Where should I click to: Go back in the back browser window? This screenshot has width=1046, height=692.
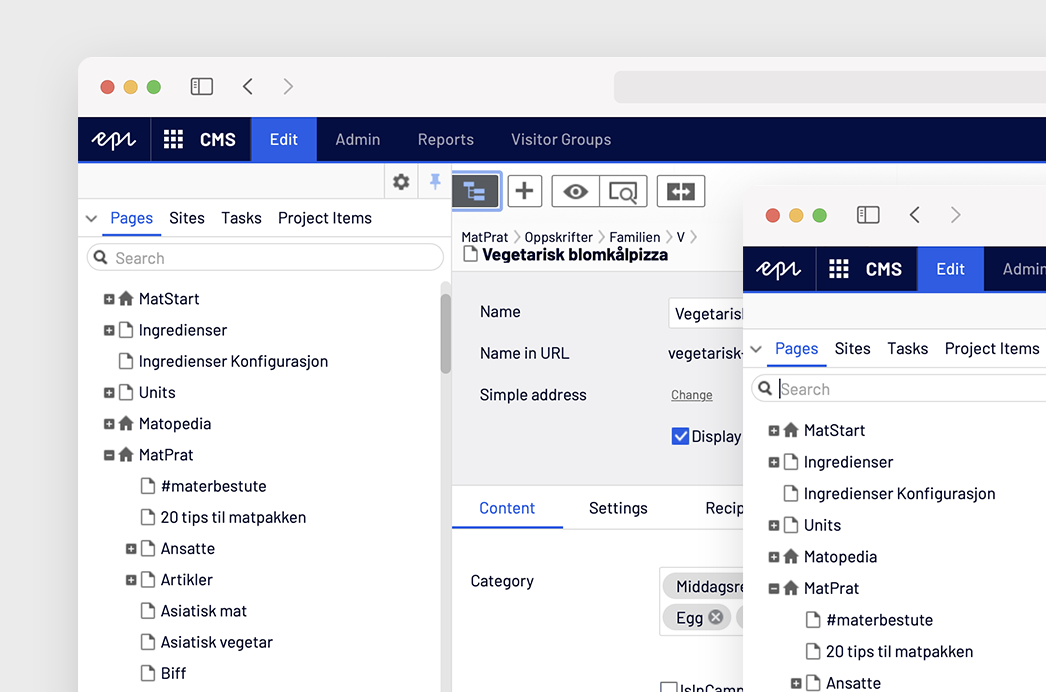(247, 86)
